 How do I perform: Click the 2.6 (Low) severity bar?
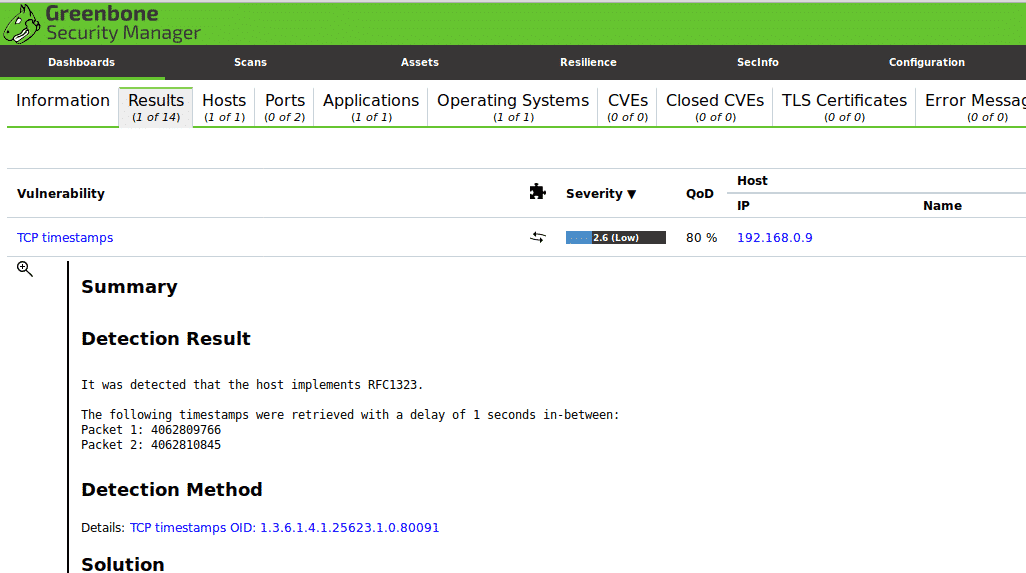coord(615,238)
